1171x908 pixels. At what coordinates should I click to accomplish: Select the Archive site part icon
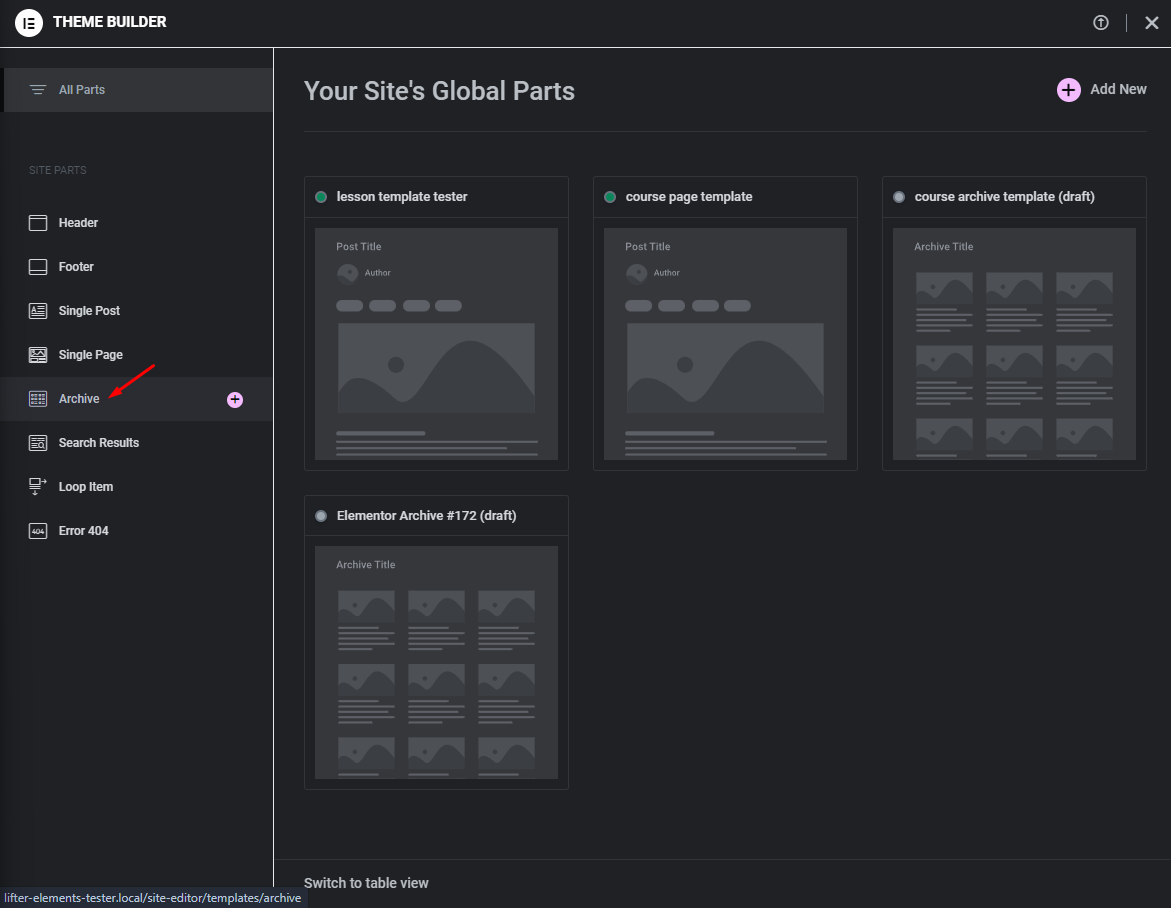[x=37, y=398]
